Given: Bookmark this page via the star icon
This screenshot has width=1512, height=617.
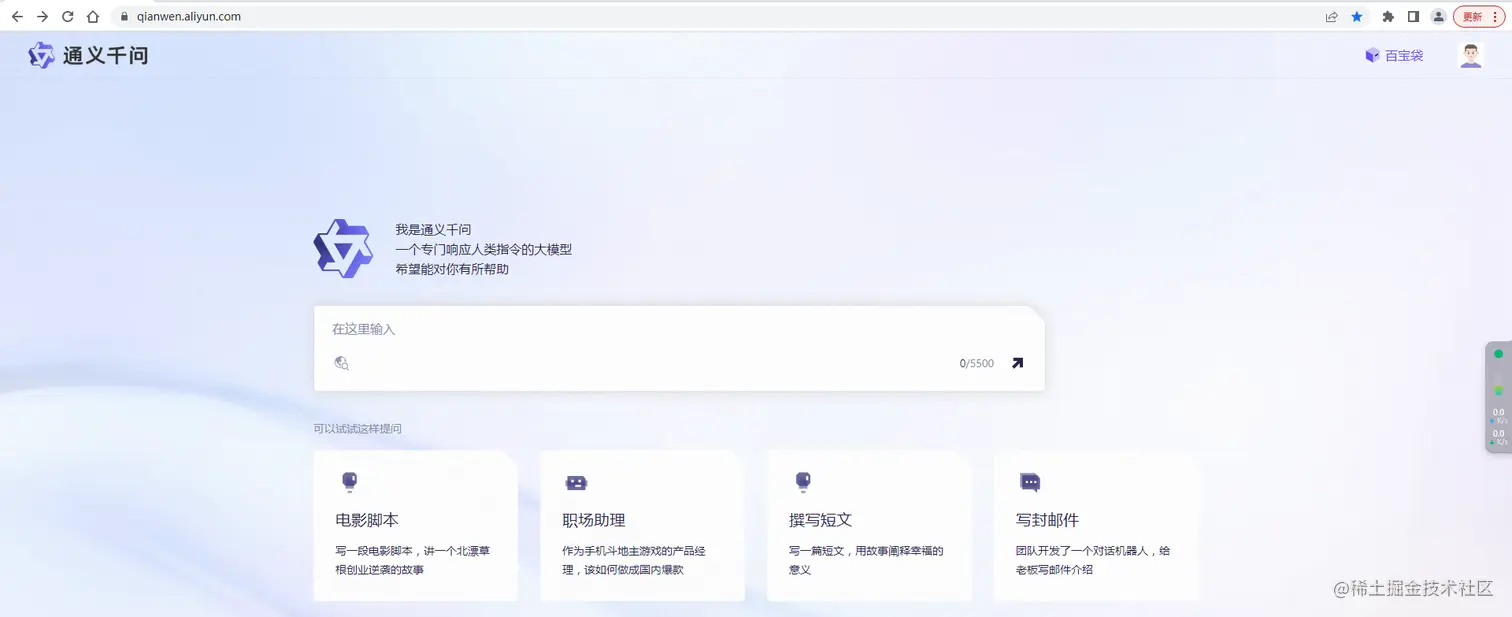Looking at the screenshot, I should (x=1357, y=16).
